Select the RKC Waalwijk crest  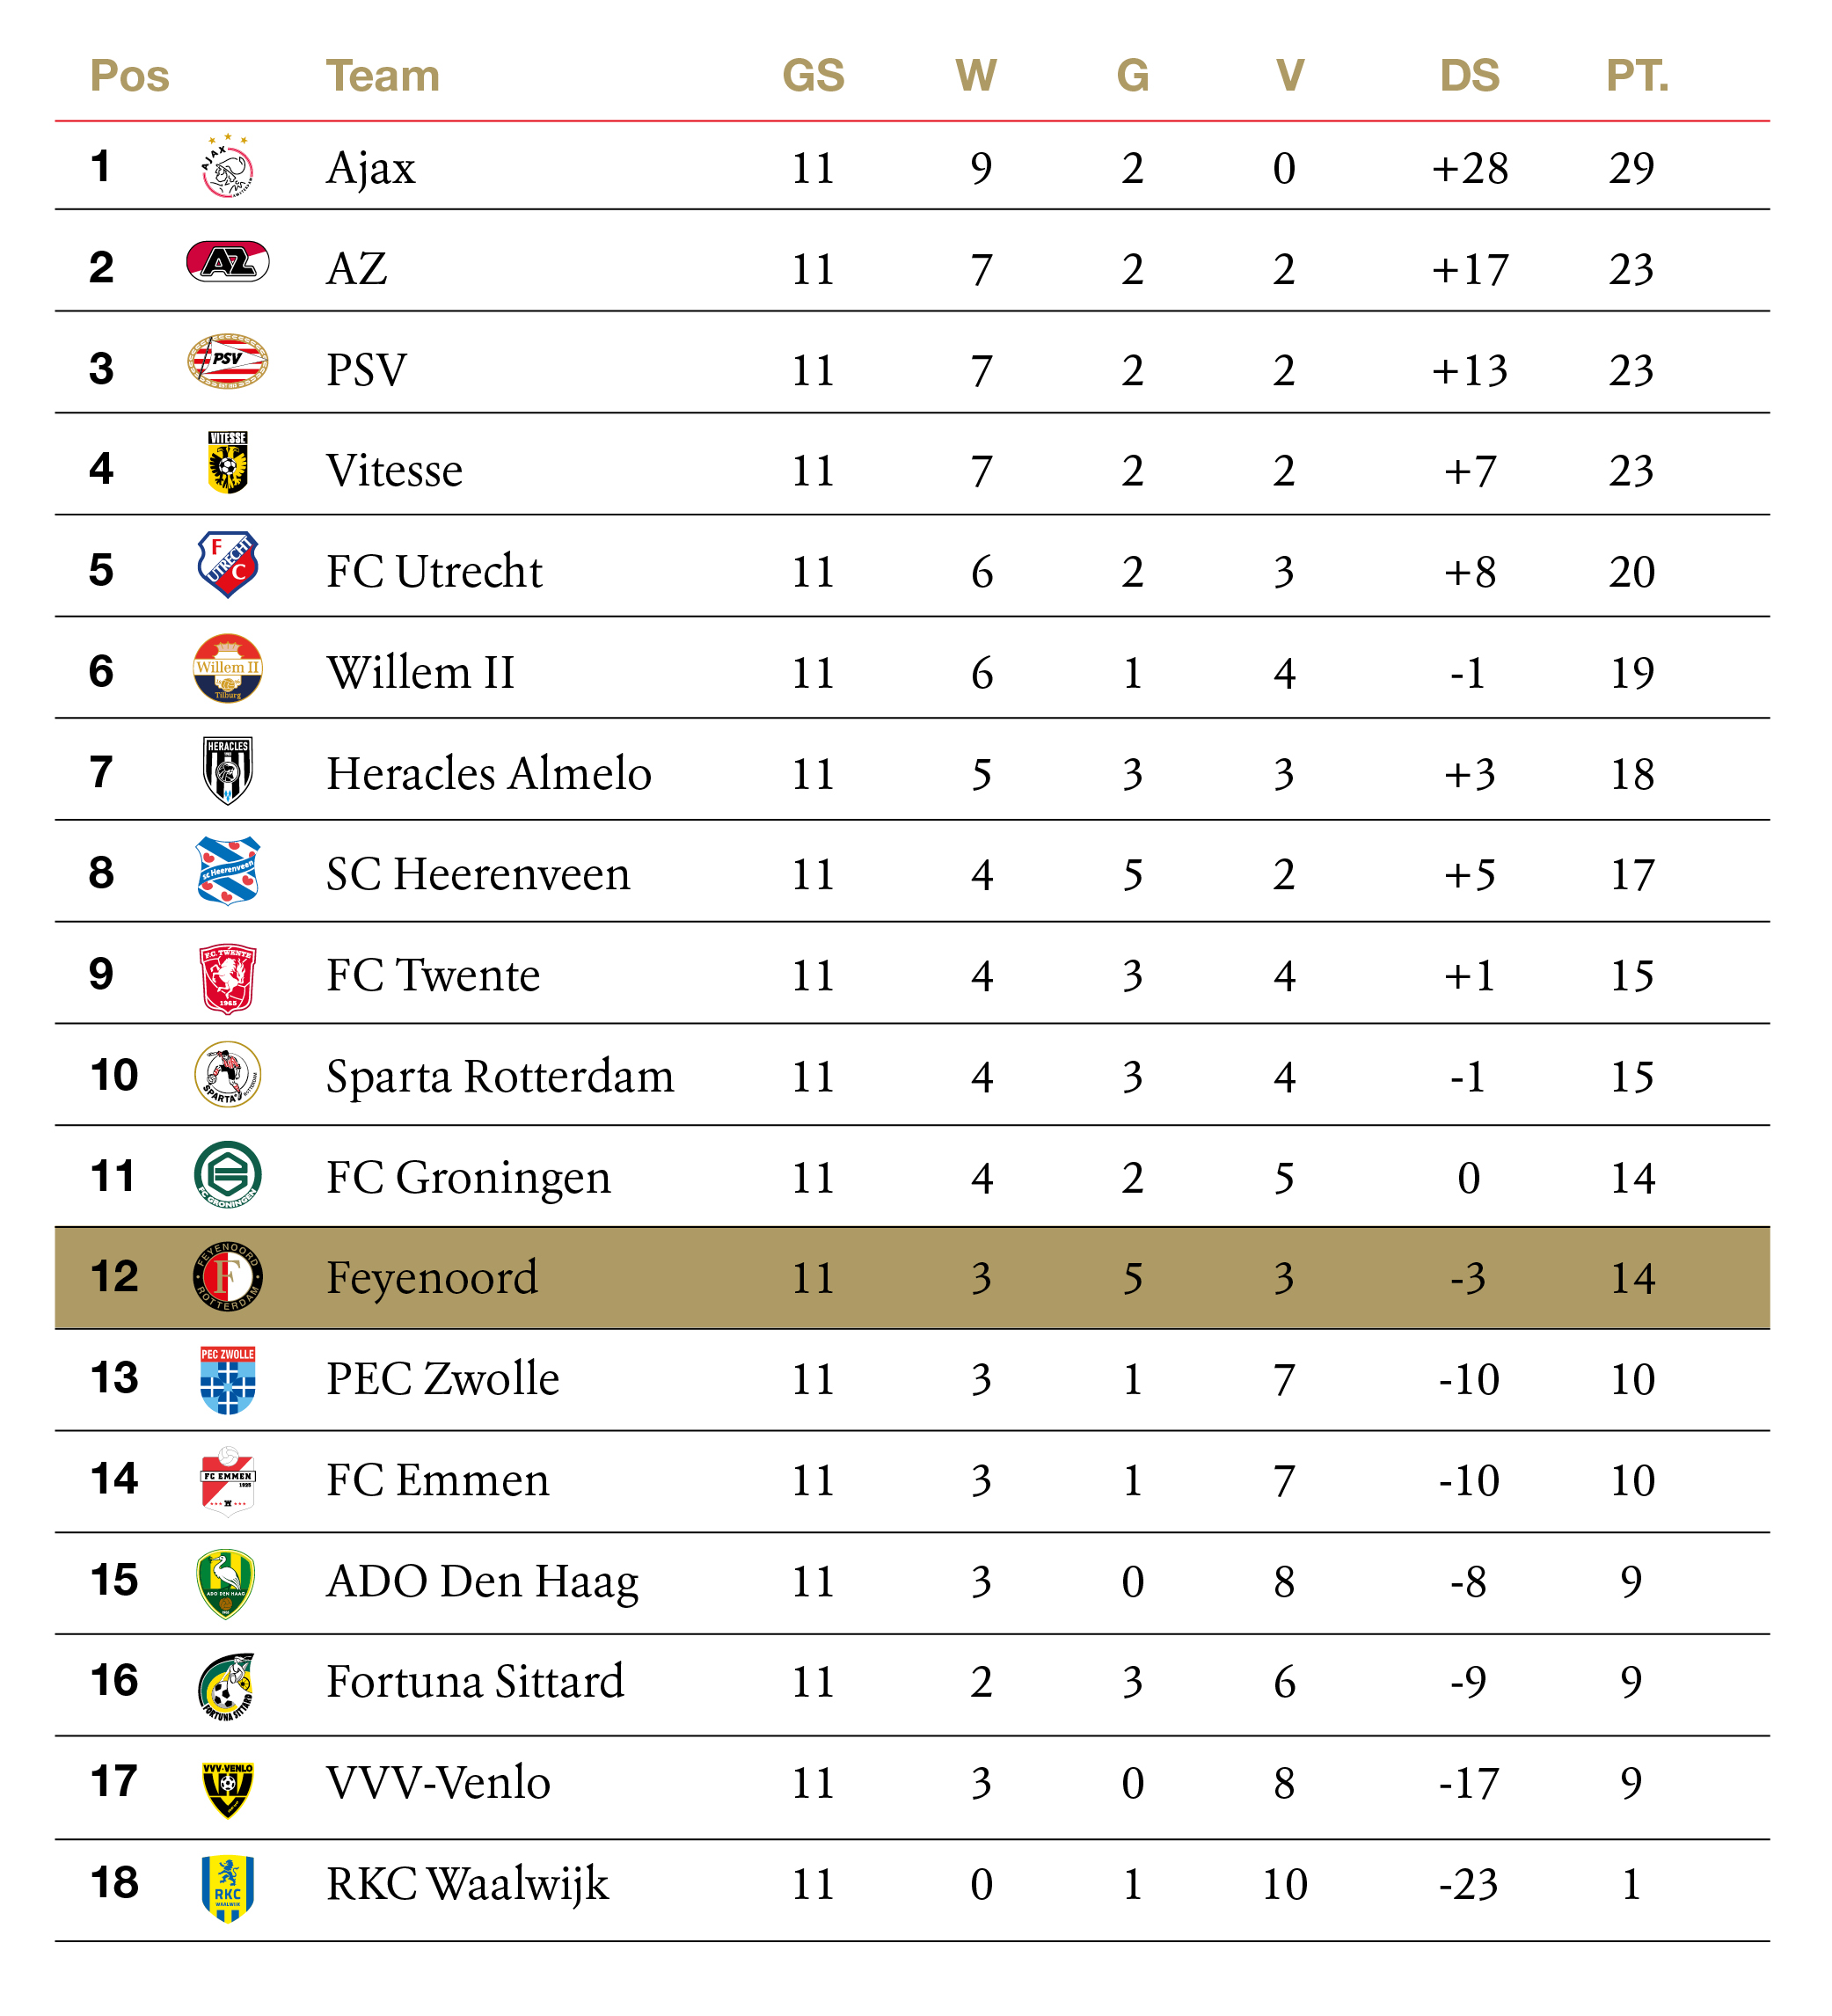click(x=228, y=1888)
